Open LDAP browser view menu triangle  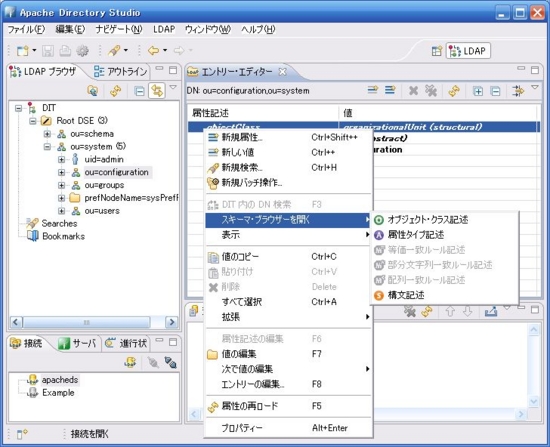click(x=173, y=87)
